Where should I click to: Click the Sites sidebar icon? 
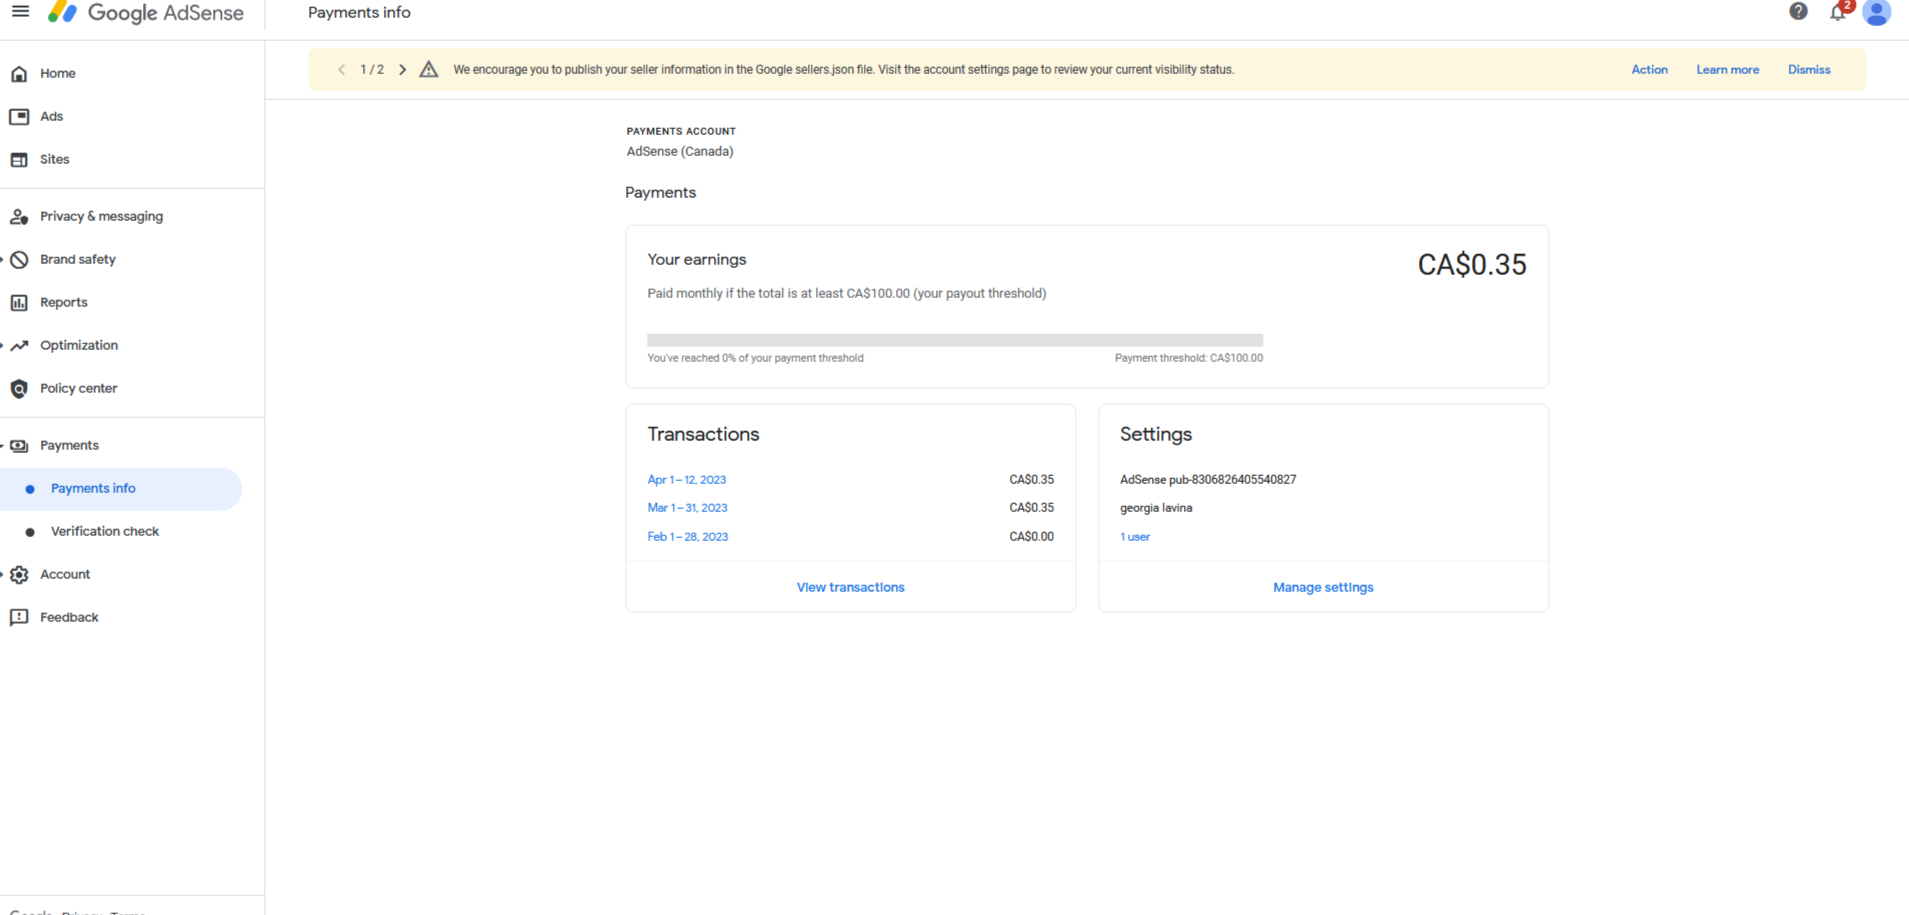(x=19, y=160)
